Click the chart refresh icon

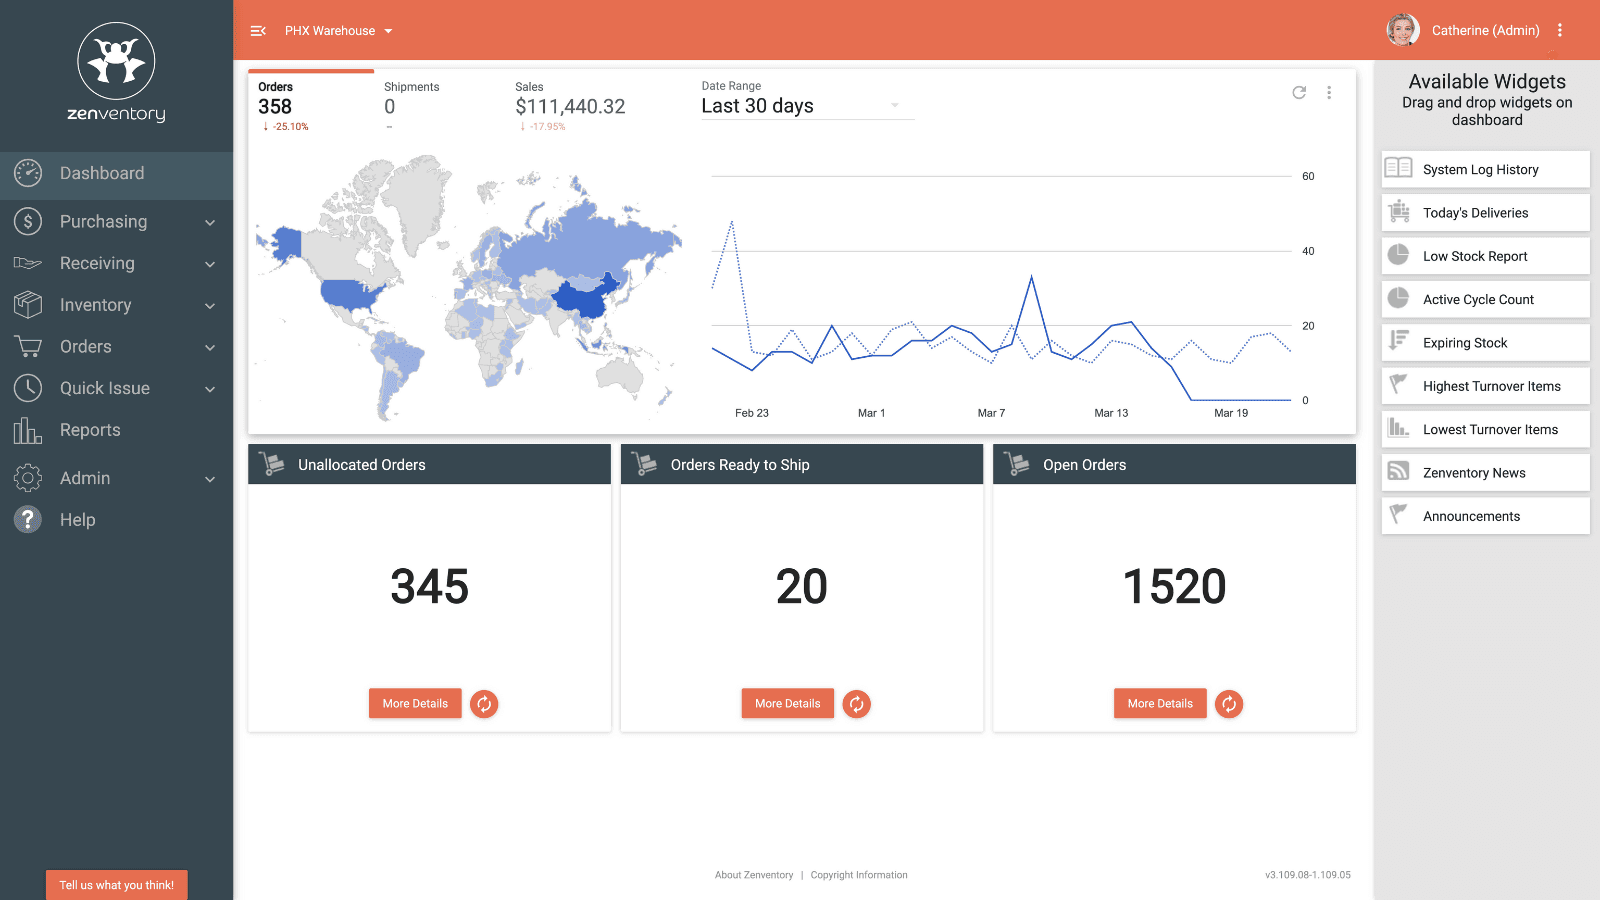click(1299, 92)
